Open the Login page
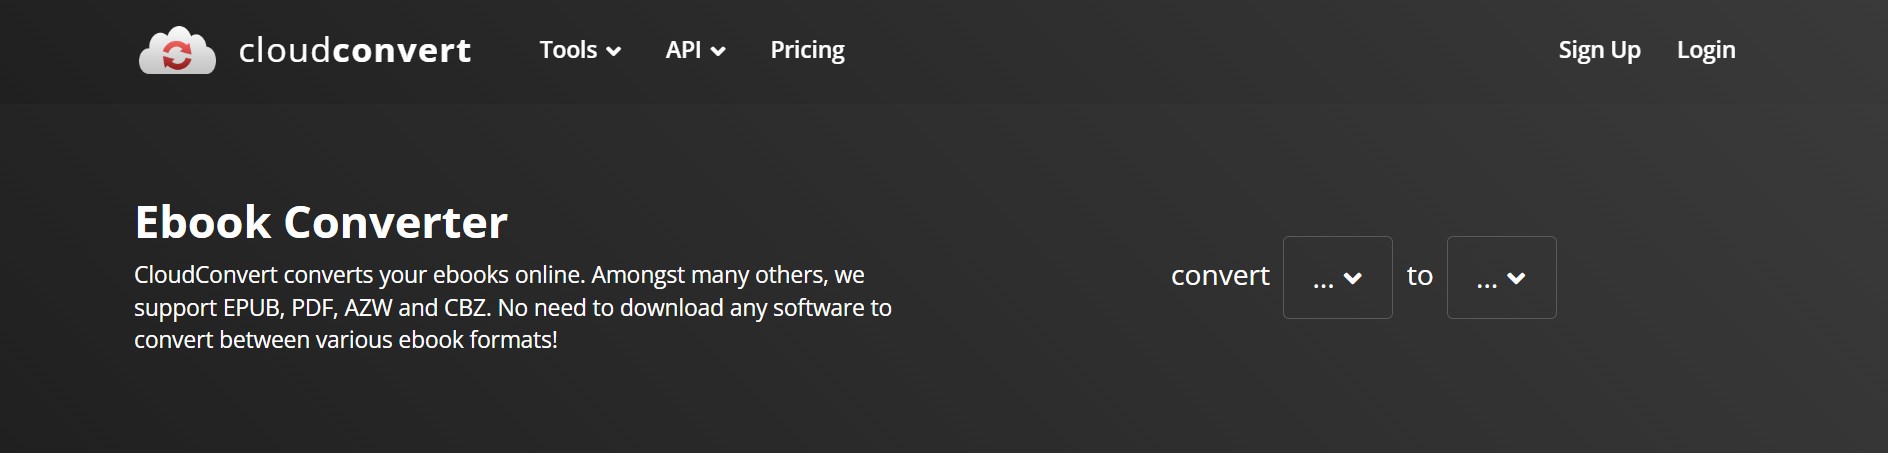The height and width of the screenshot is (453, 1888). click(x=1706, y=50)
